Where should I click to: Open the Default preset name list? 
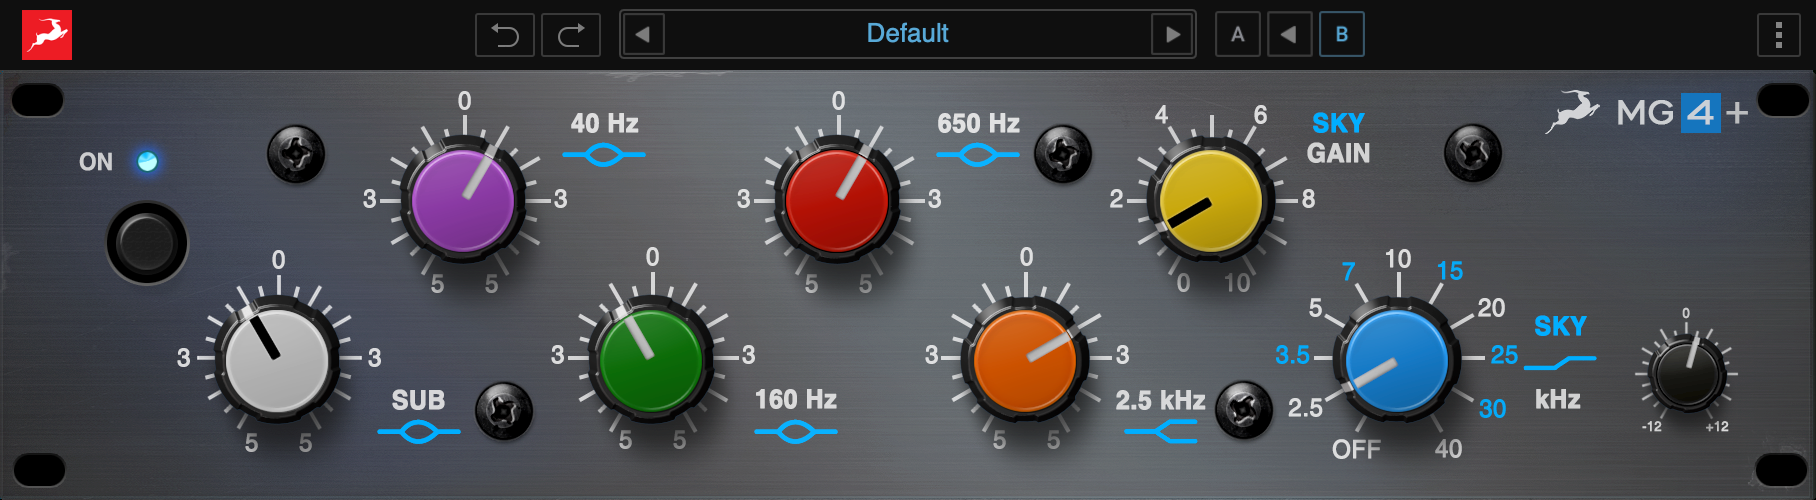pyautogui.click(x=907, y=34)
